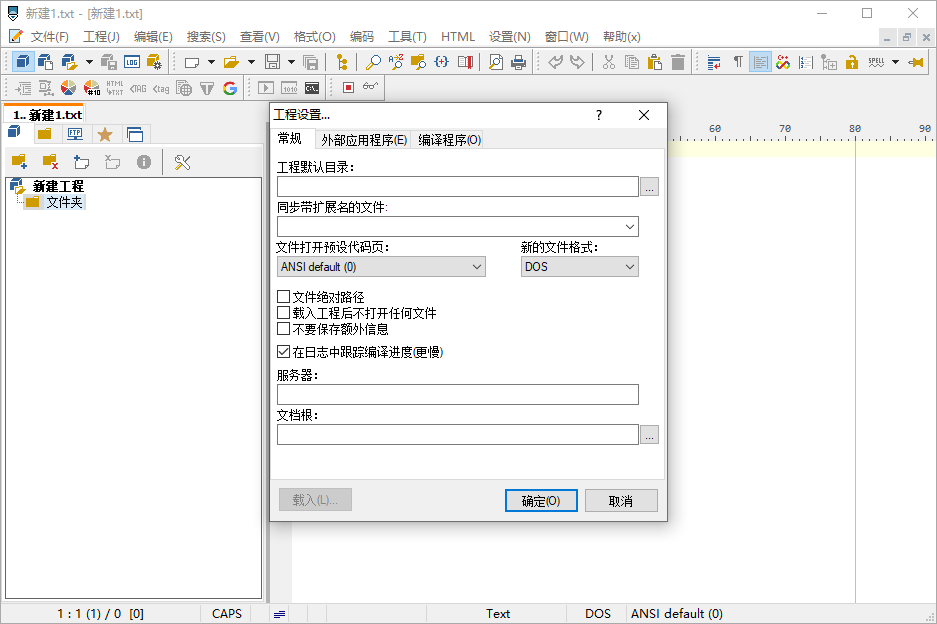Click the scissors cut icon on the toolbar
Image resolution: width=937 pixels, height=624 pixels.
point(608,62)
